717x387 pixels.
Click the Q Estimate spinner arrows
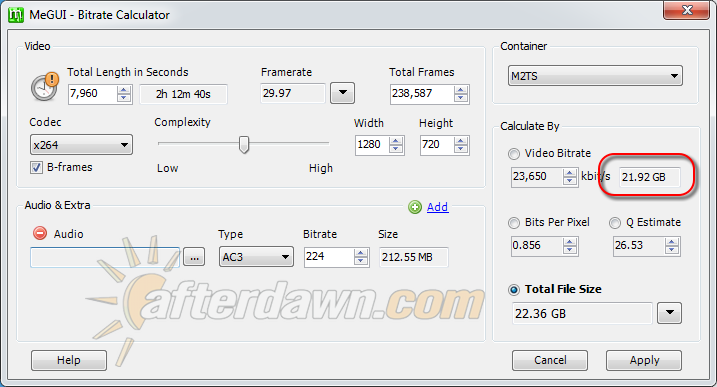(672, 246)
